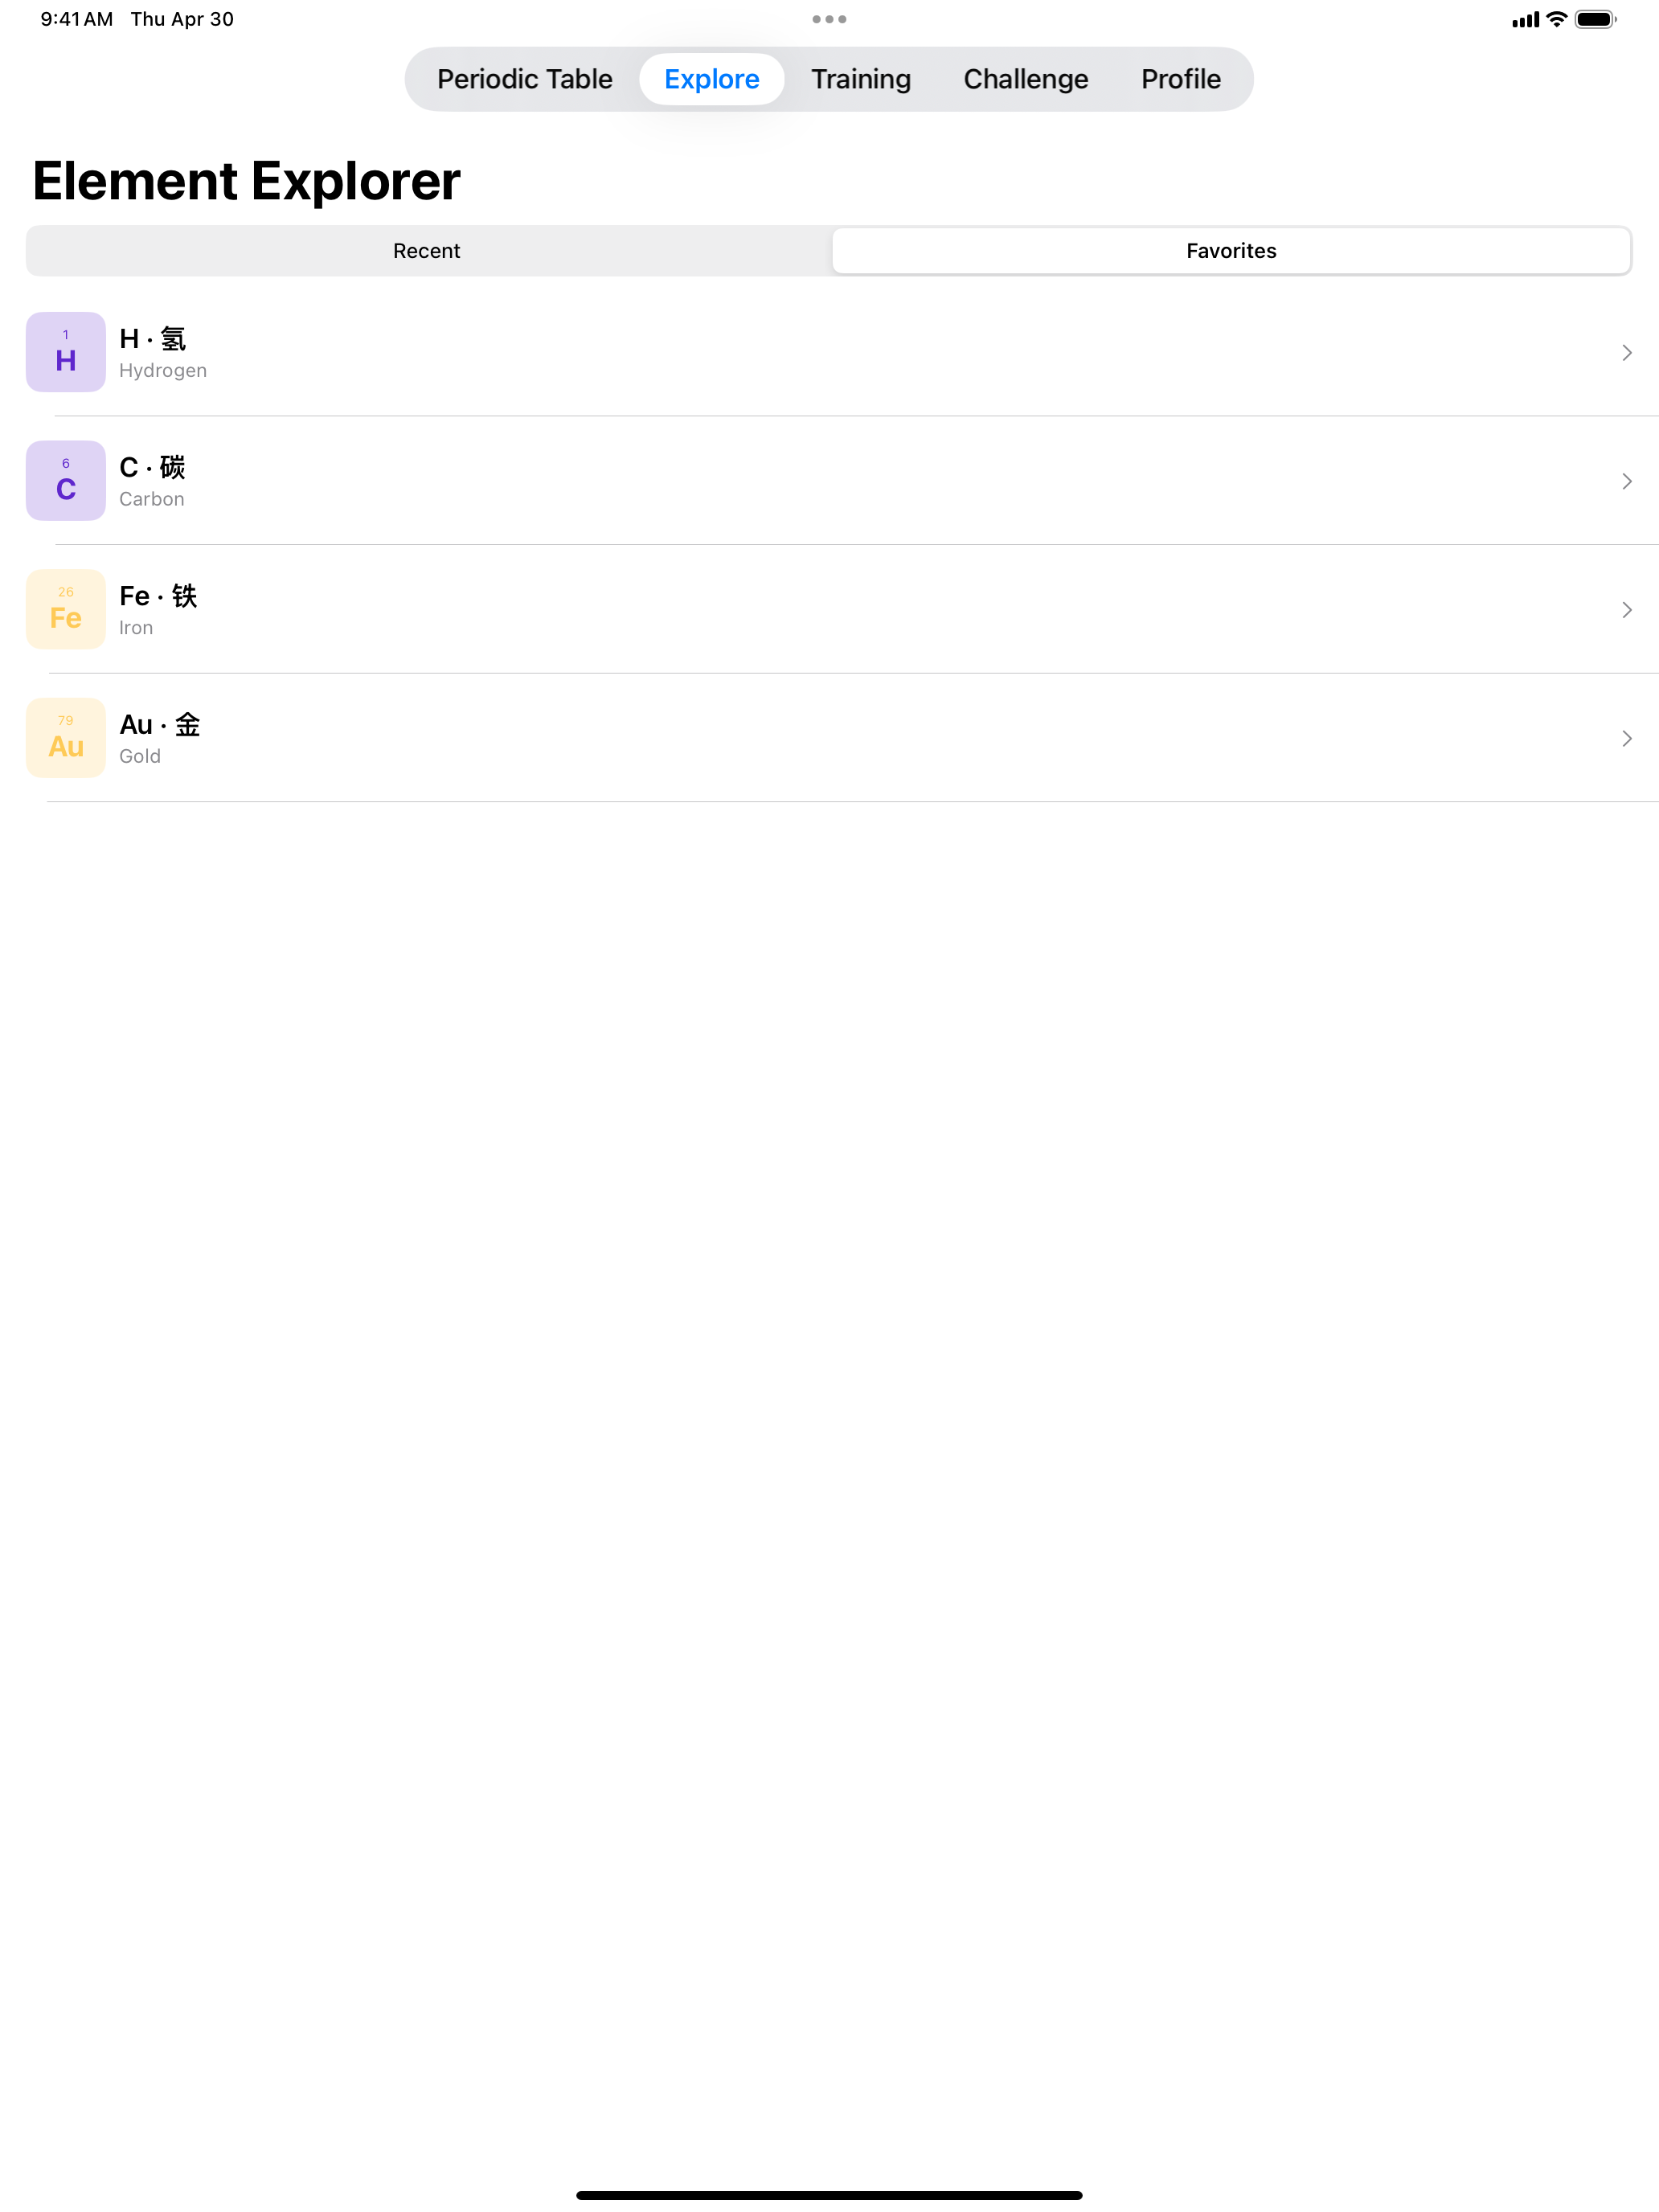
Task: Open Iron details via its chevron
Action: pyautogui.click(x=1626, y=610)
